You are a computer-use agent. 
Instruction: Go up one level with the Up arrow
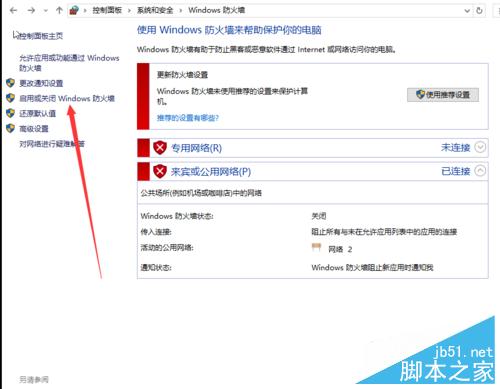click(x=59, y=10)
